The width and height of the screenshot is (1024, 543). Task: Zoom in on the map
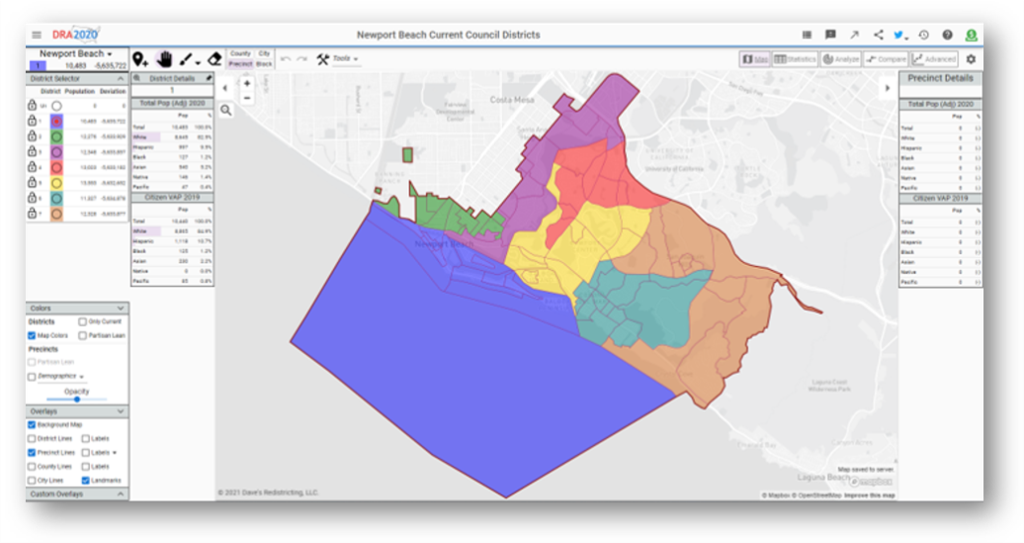tap(247, 84)
